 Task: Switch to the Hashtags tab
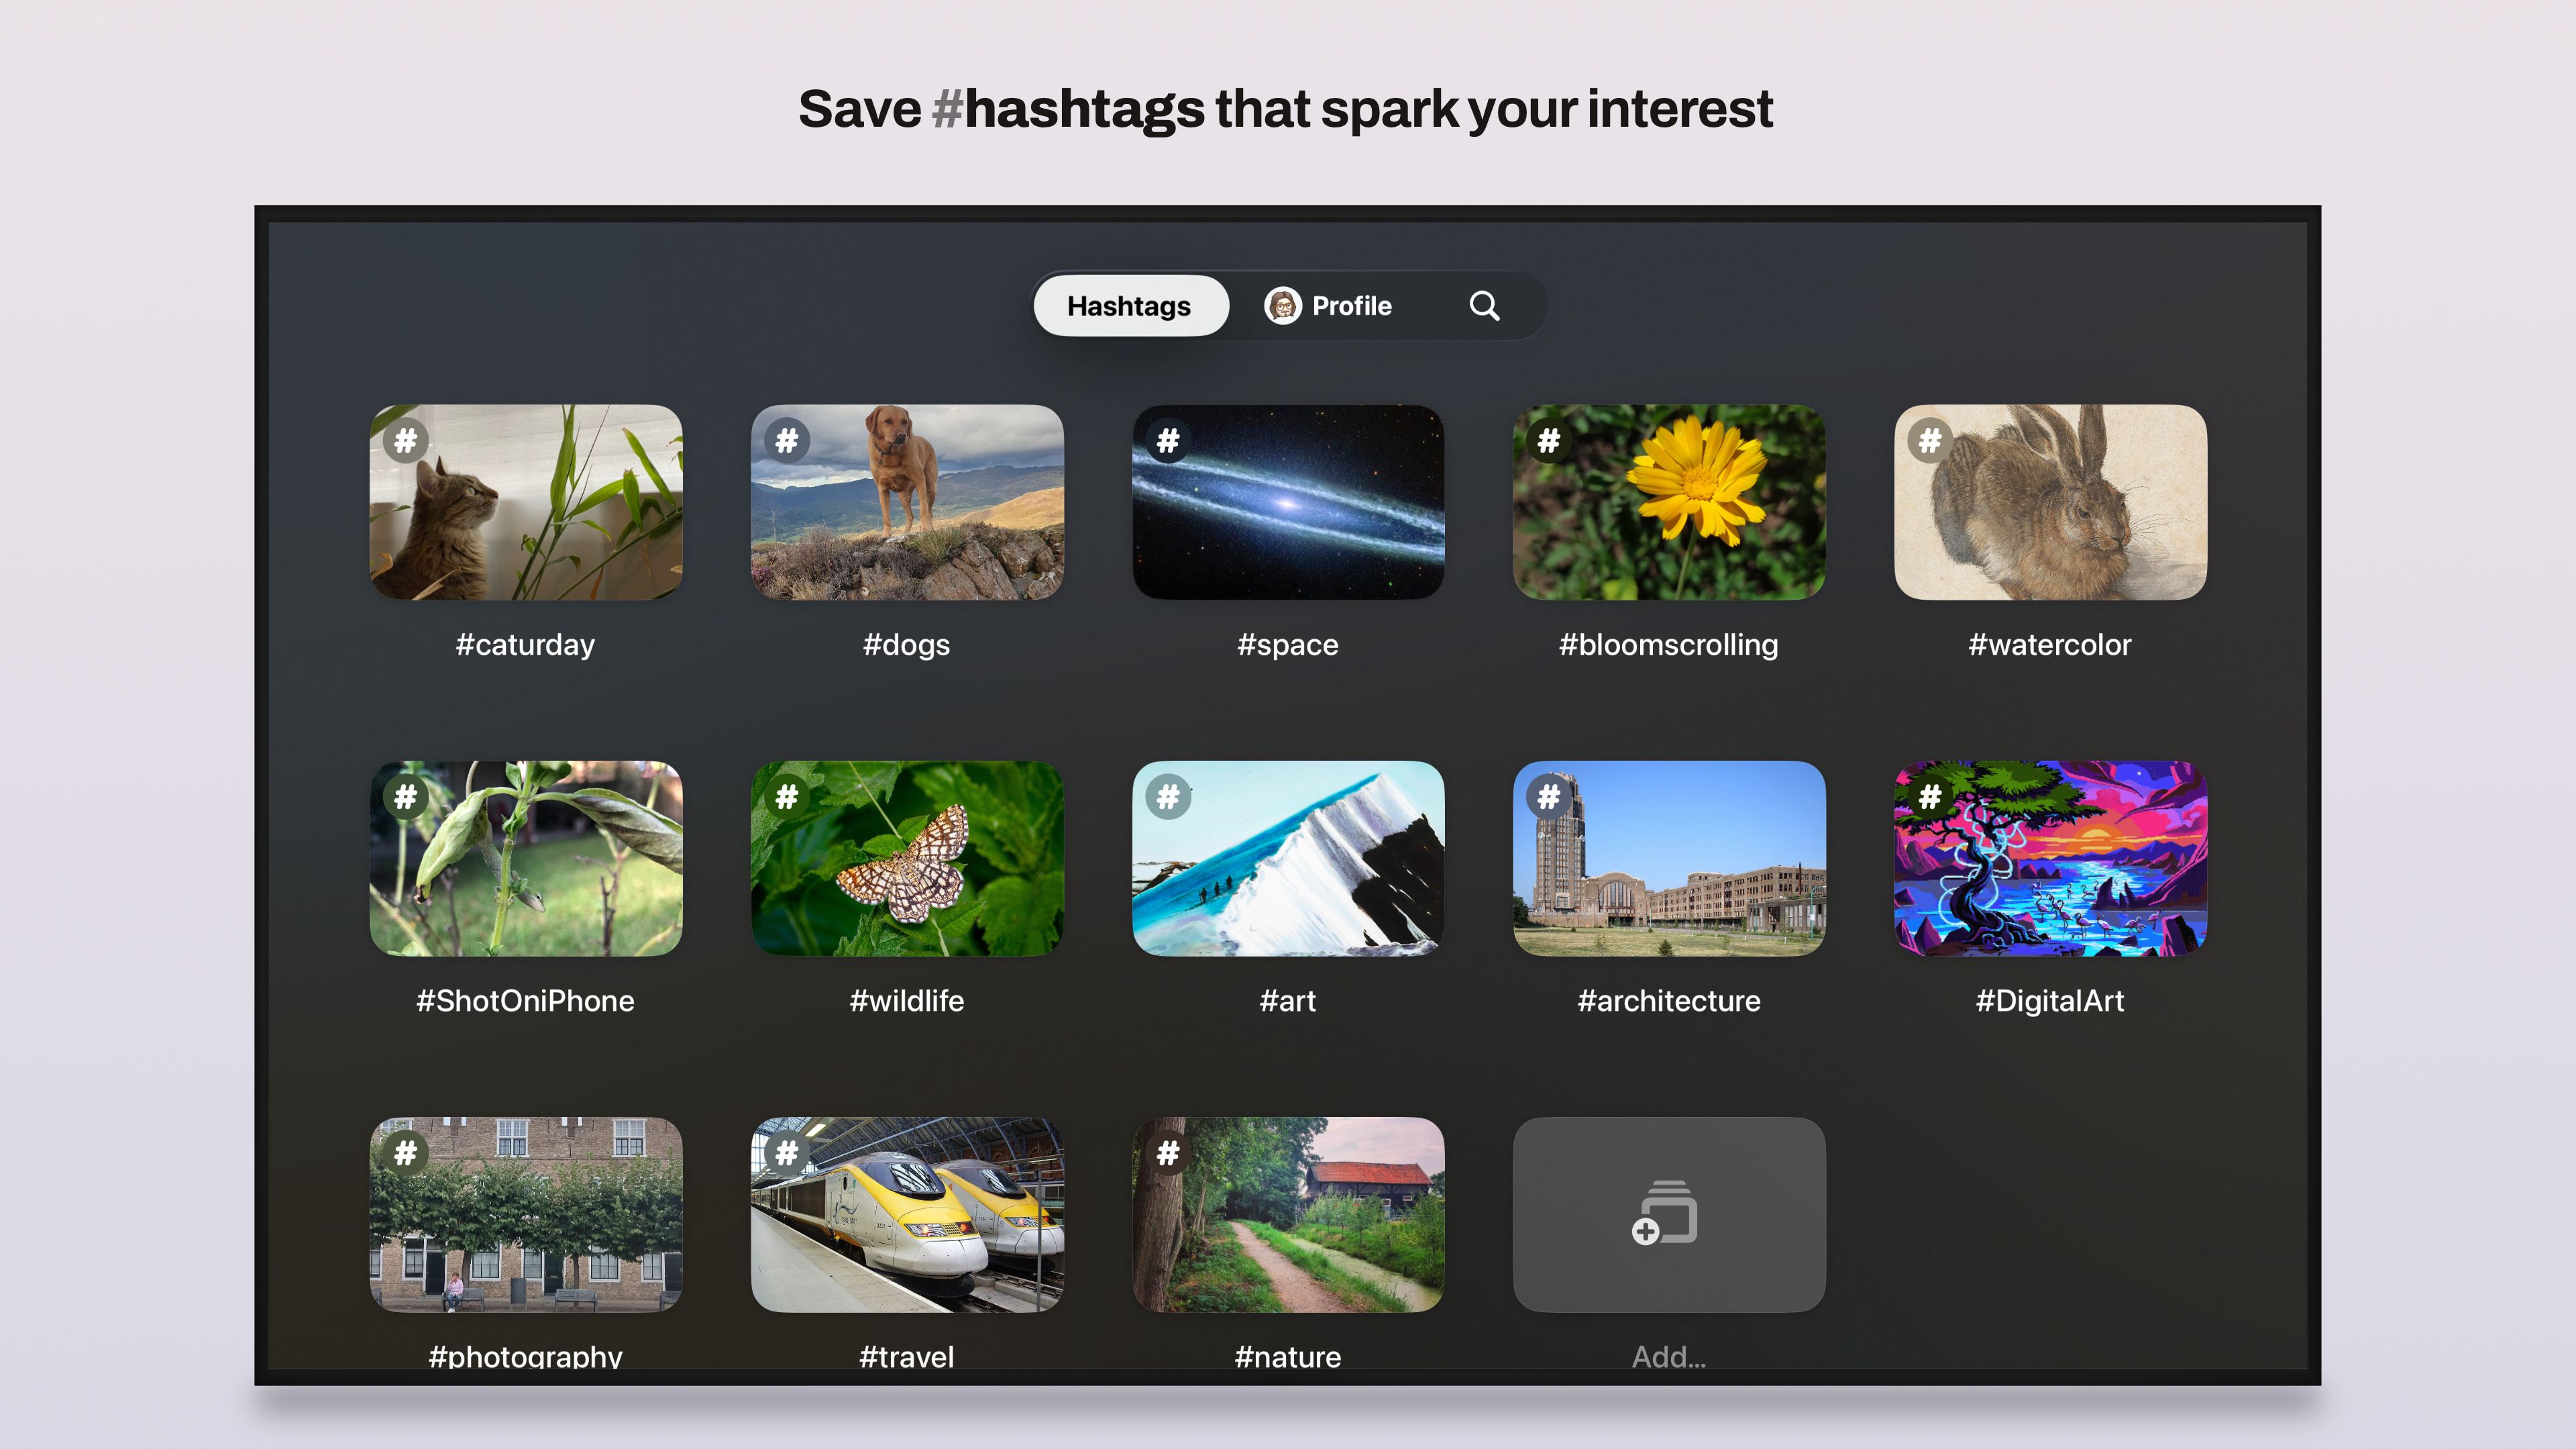[x=1130, y=306]
